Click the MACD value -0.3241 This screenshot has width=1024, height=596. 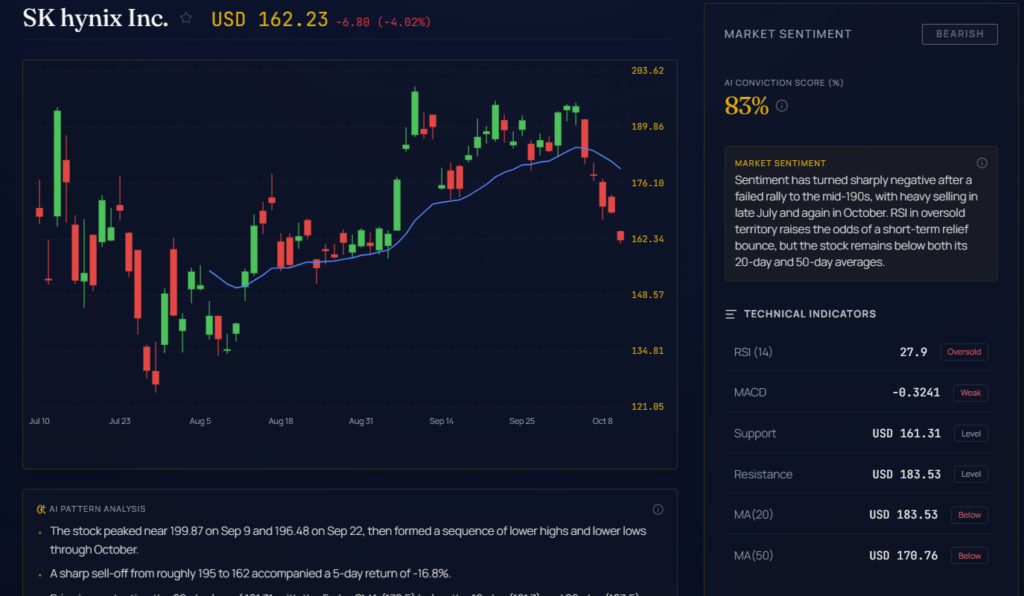[x=916, y=393]
